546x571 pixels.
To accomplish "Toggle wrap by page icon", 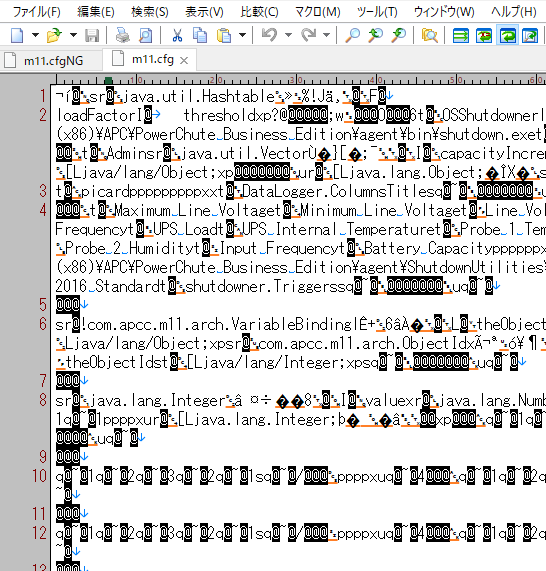I will [x=530, y=36].
